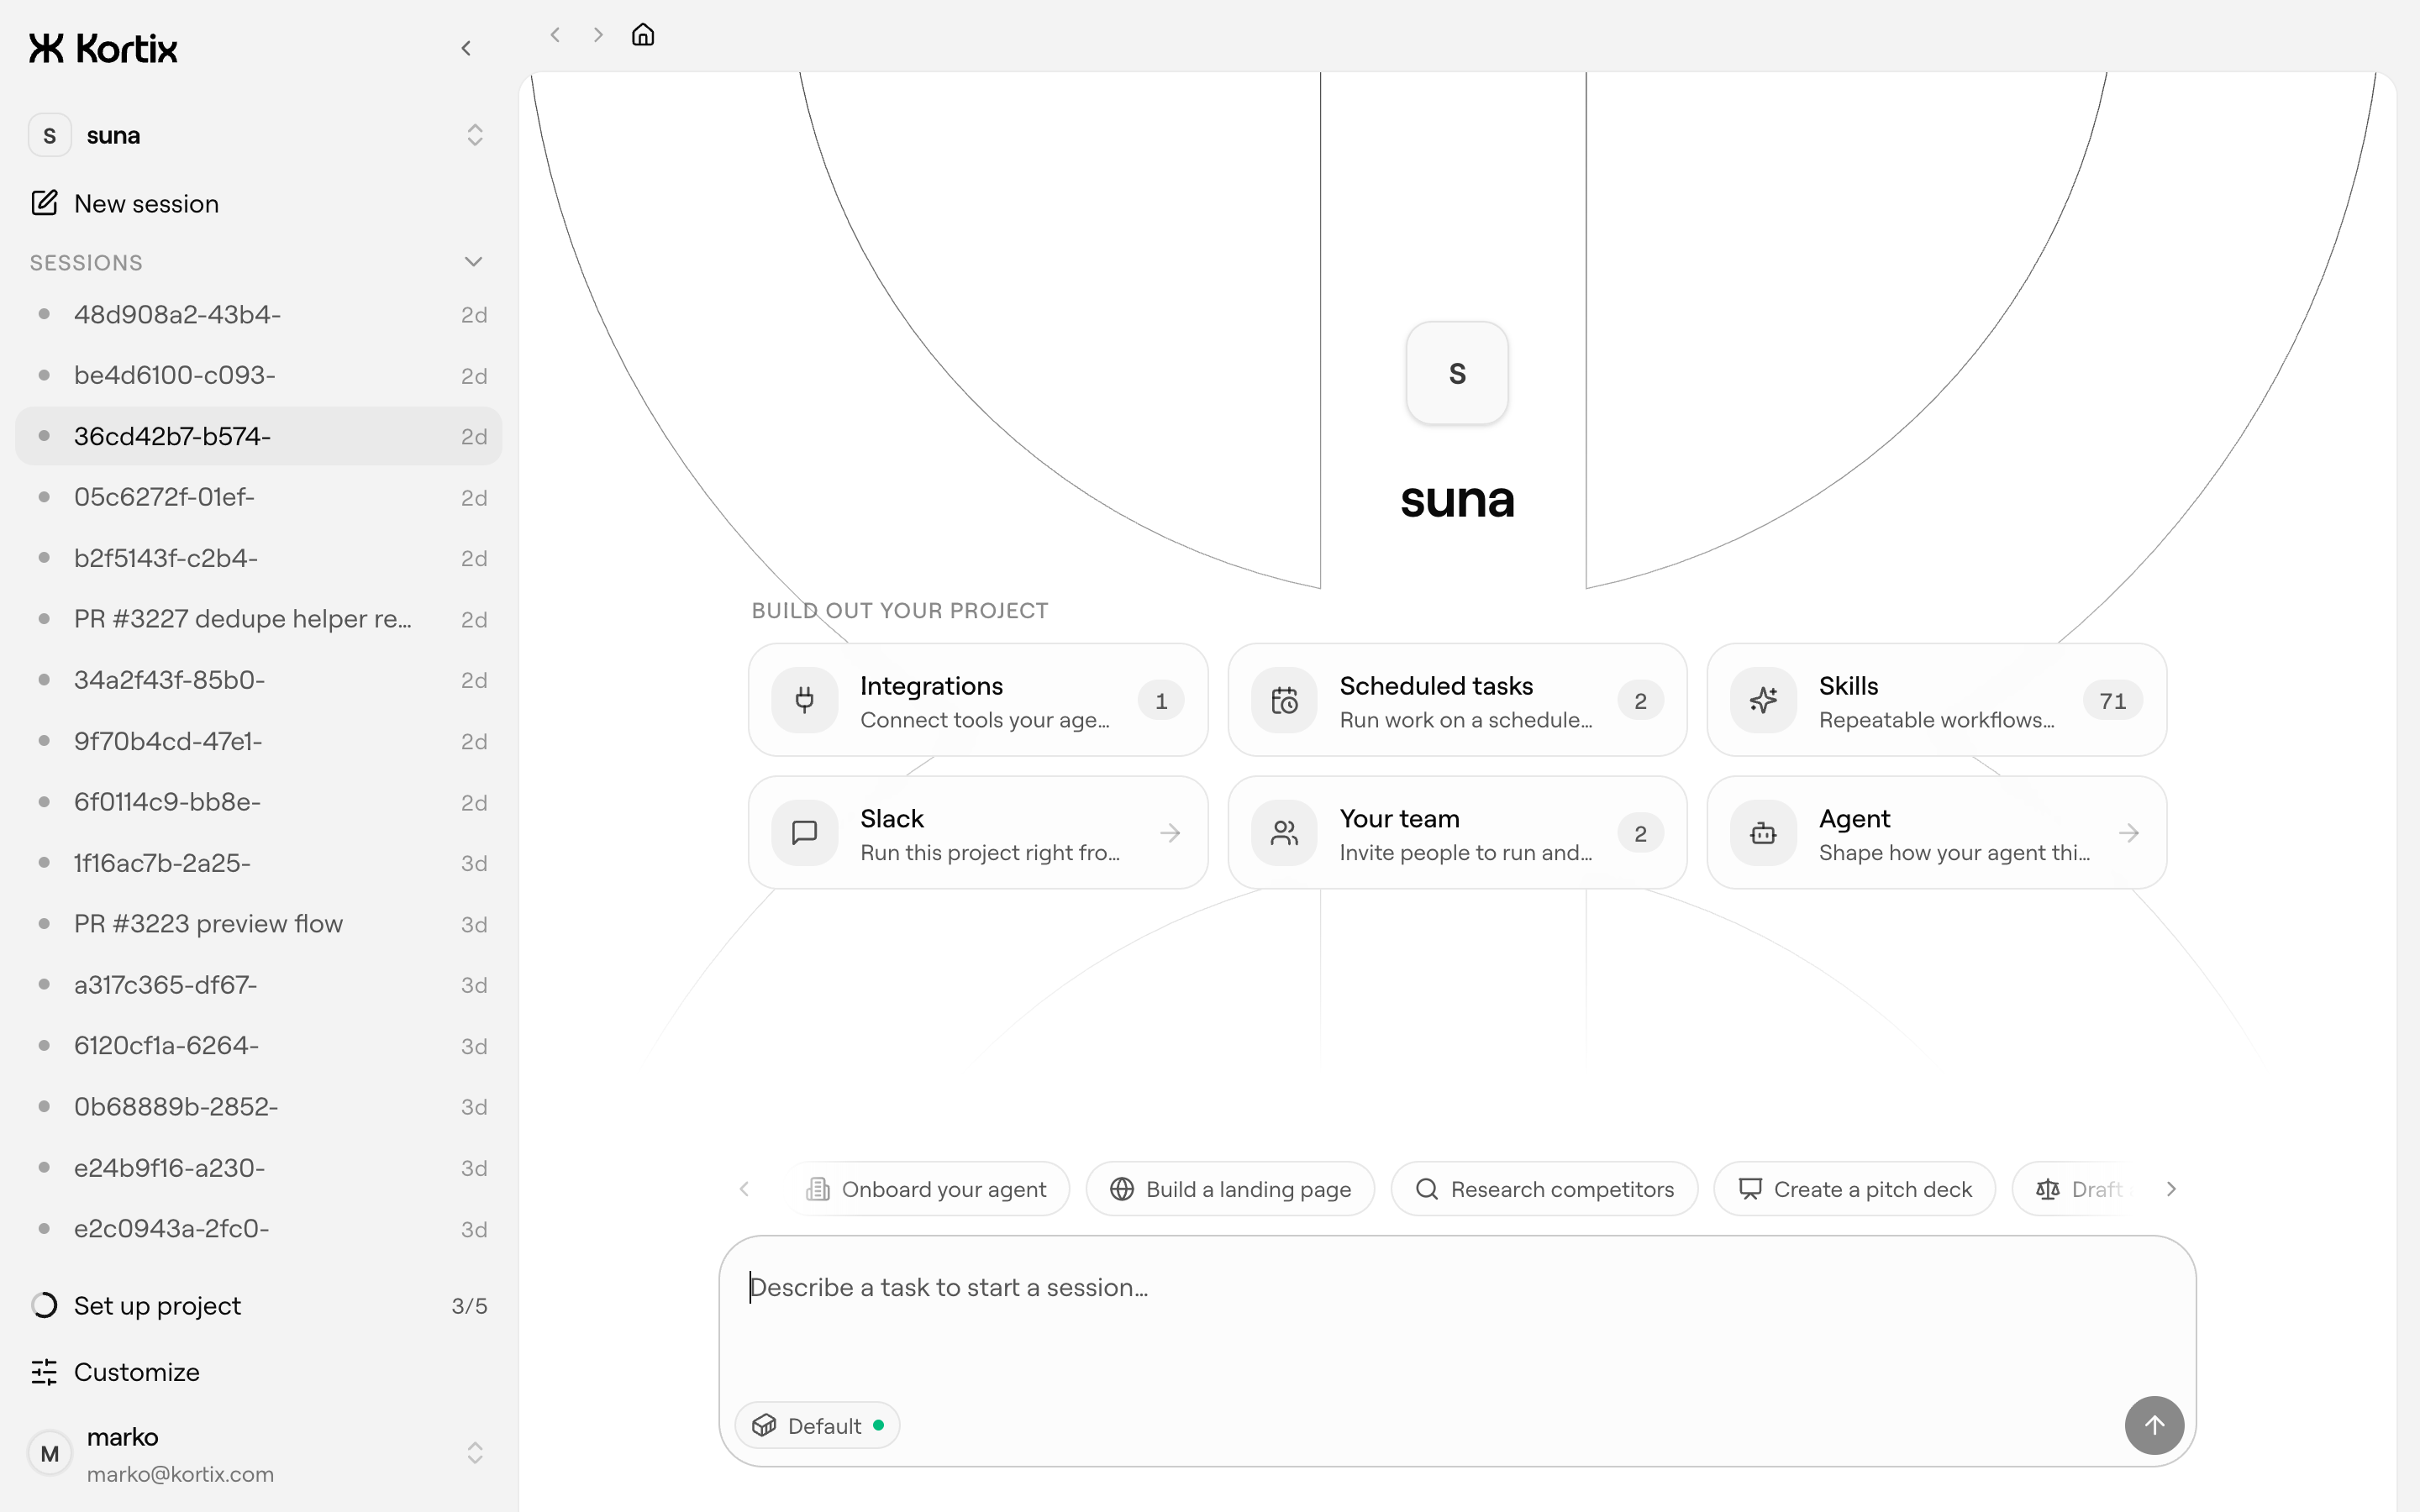This screenshot has height=1512, width=2420.
Task: Click the Integrations count badge 1
Action: [1161, 701]
